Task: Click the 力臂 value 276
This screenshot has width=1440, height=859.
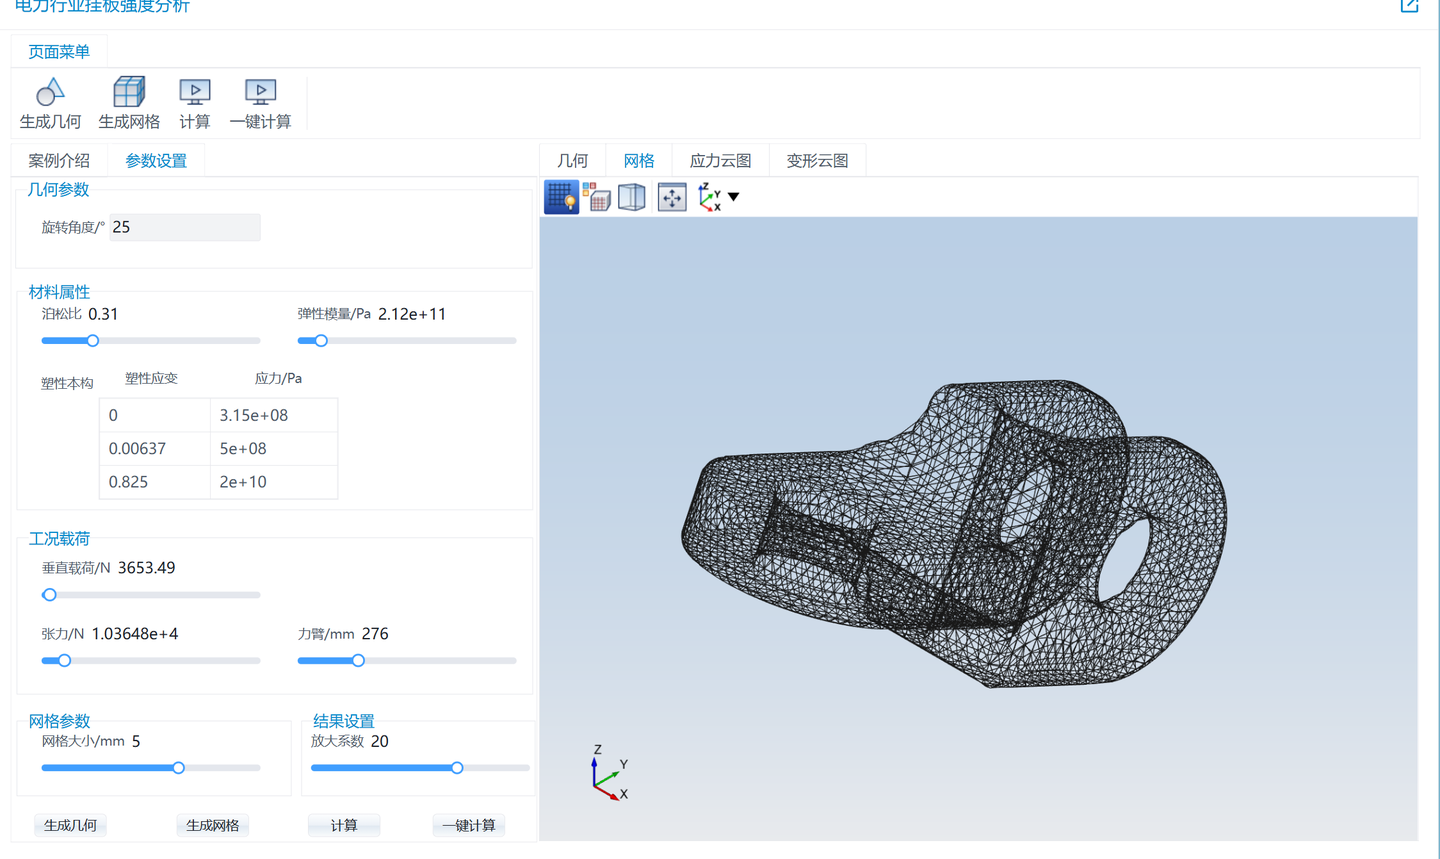Action: coord(375,634)
